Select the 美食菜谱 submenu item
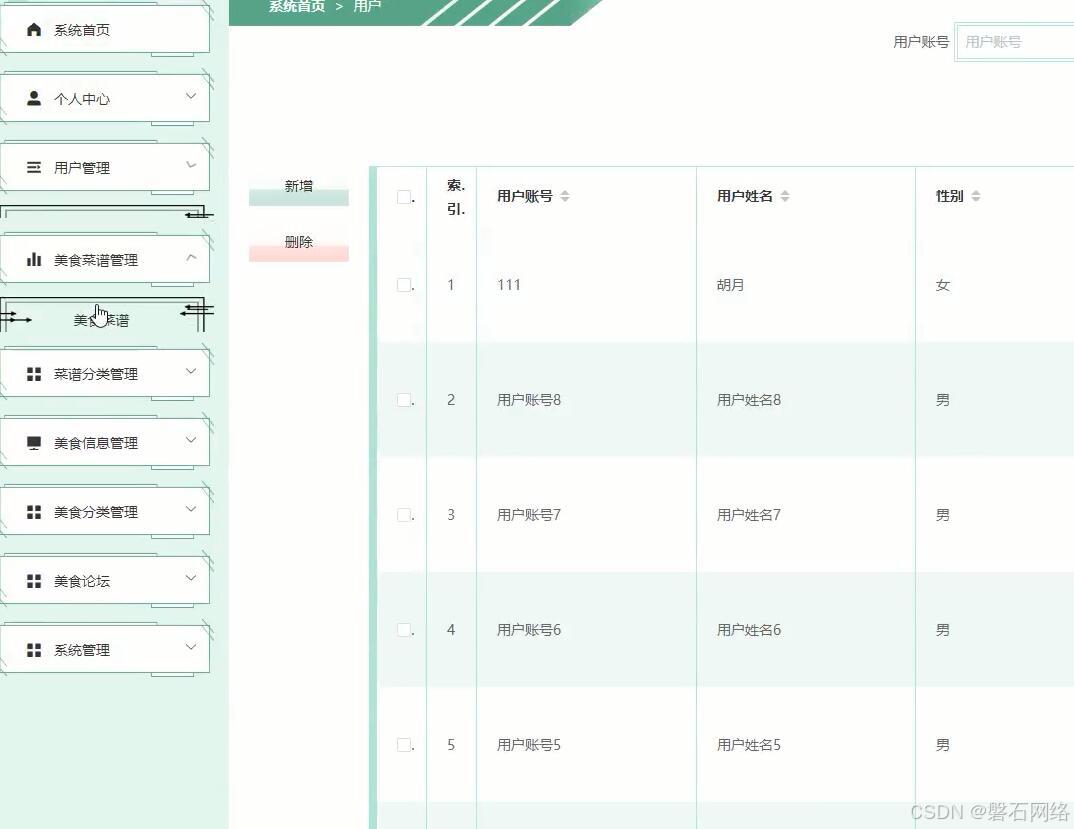1074x829 pixels. 100,319
